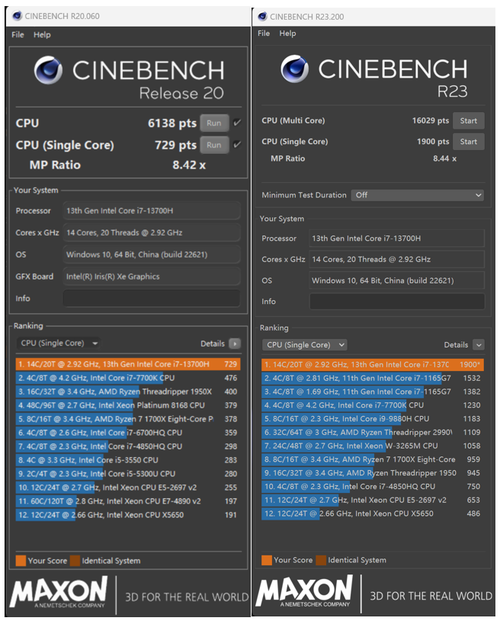Select R23 row Xeon CPU X5650 score 486
Viewport: 500px width, 621px height.
373,514
